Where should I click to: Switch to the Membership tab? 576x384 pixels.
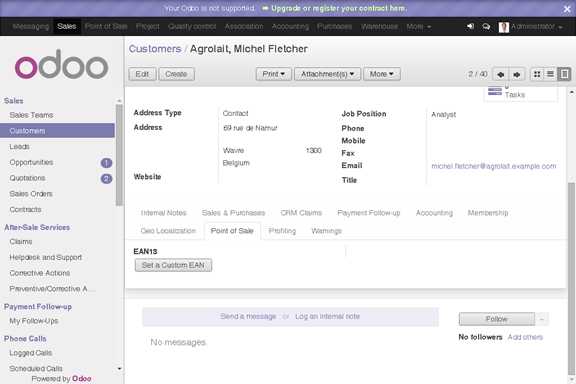488,213
